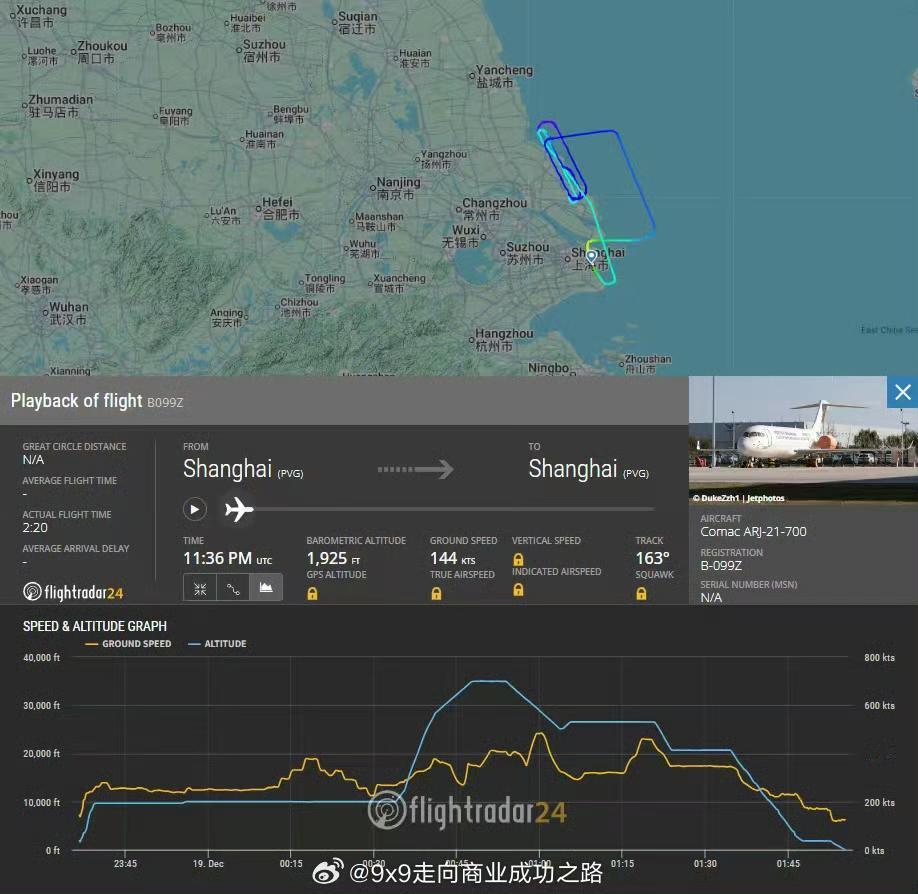Click the GROUND SPEED legend entry

128,643
